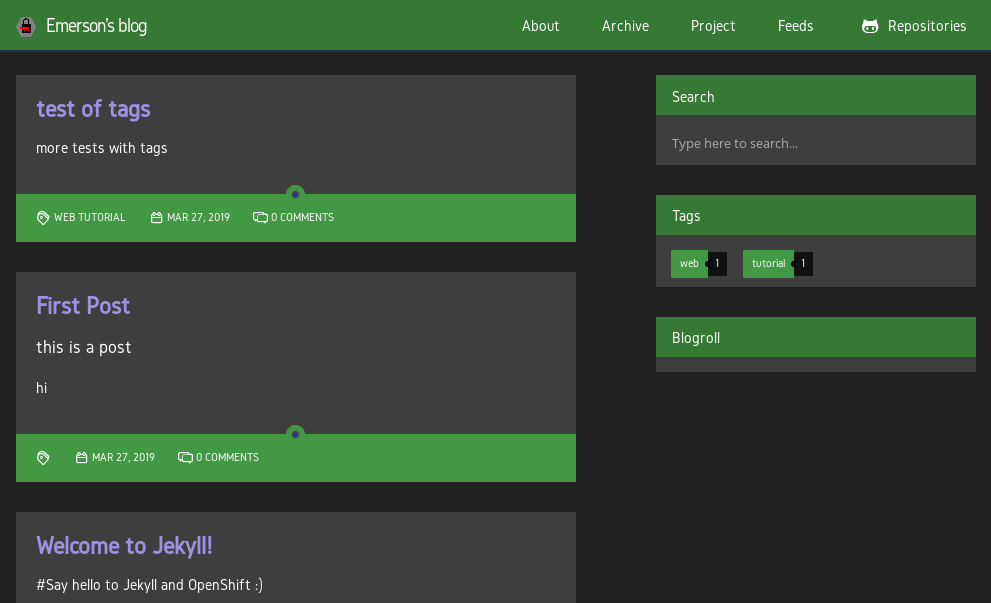Click the 'Emerson's blog' site title

pos(96,26)
